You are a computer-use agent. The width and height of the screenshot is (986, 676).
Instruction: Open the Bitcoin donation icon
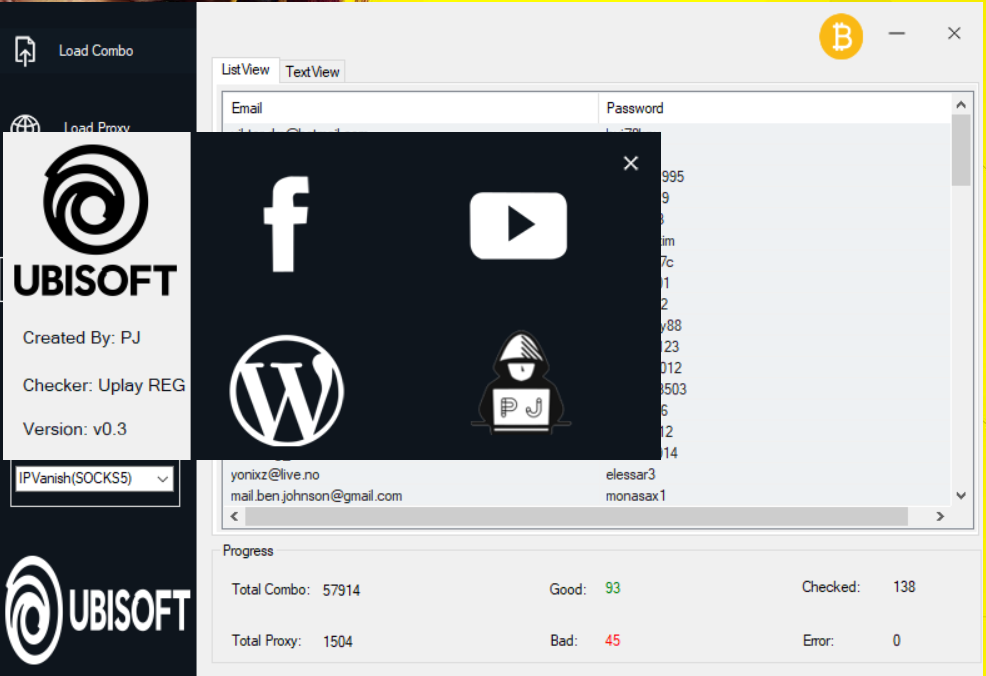click(x=841, y=38)
